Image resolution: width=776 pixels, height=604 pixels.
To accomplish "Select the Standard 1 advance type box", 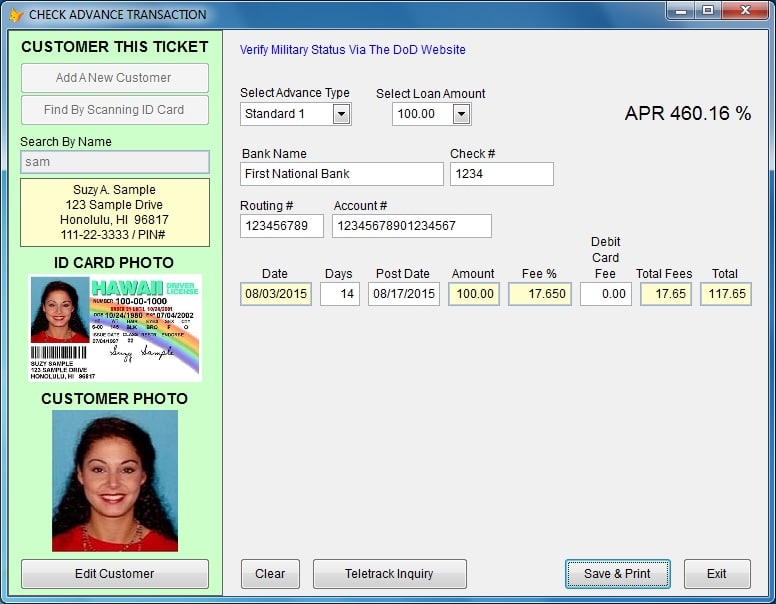I will 295,114.
